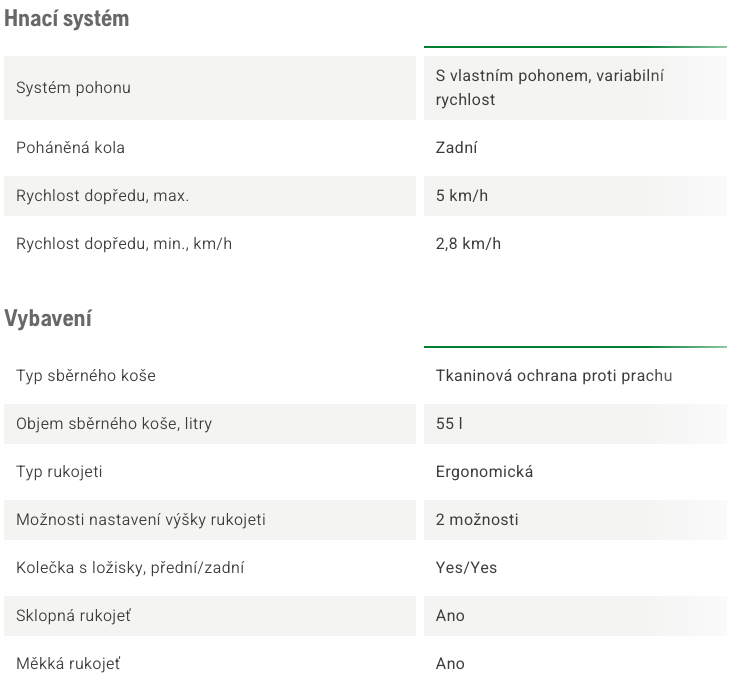Select the Vybavení section heading
The image size is (730, 690).
(48, 319)
